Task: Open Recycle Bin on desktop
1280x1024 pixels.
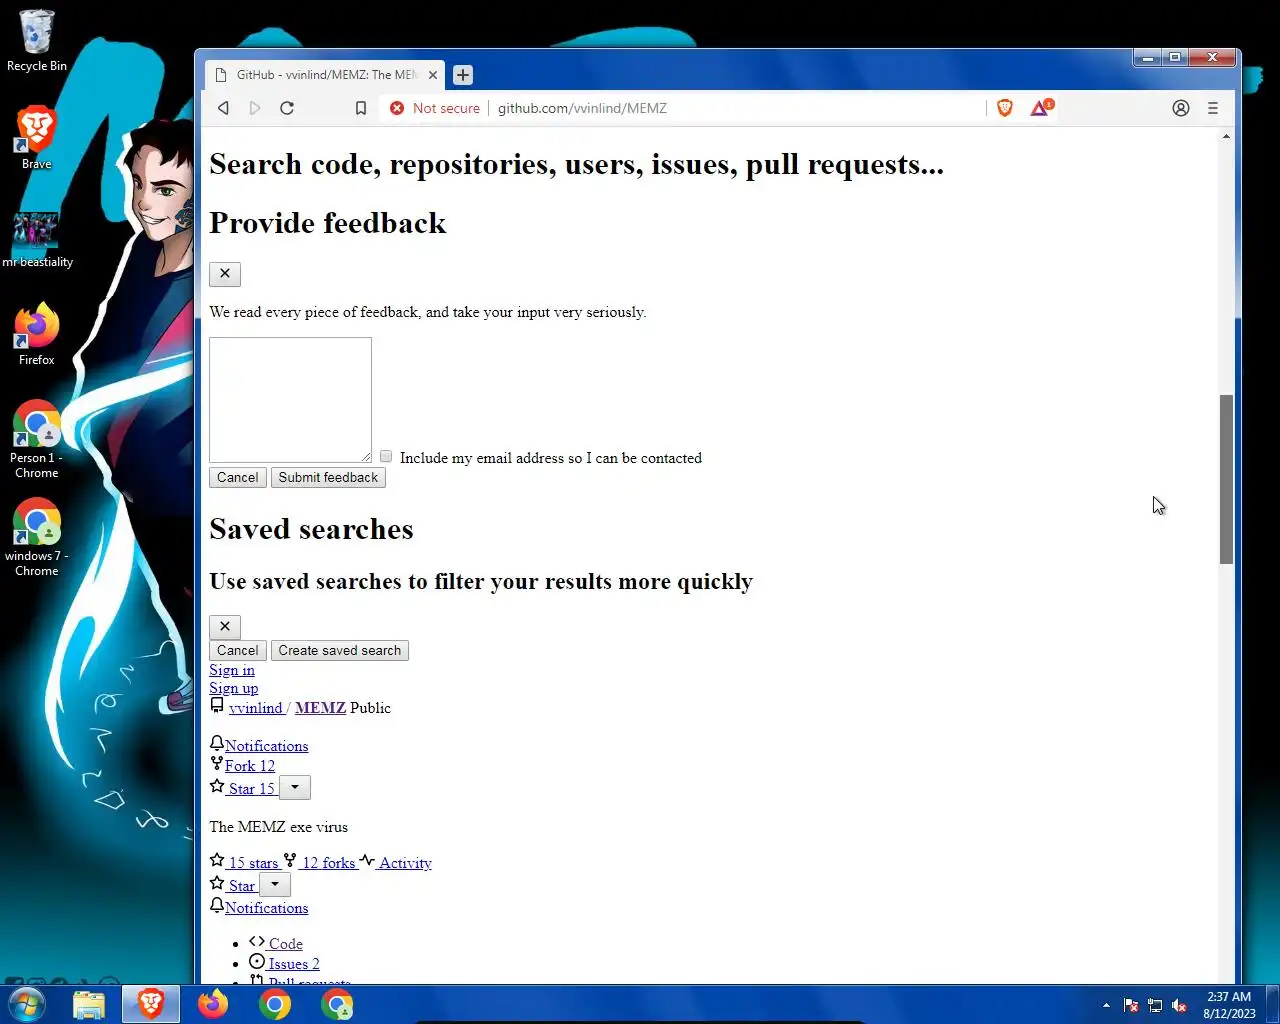Action: point(36,42)
